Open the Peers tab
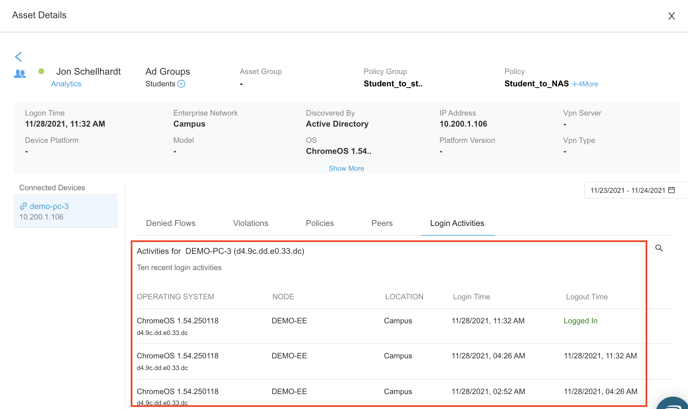The image size is (688, 409). click(x=382, y=223)
